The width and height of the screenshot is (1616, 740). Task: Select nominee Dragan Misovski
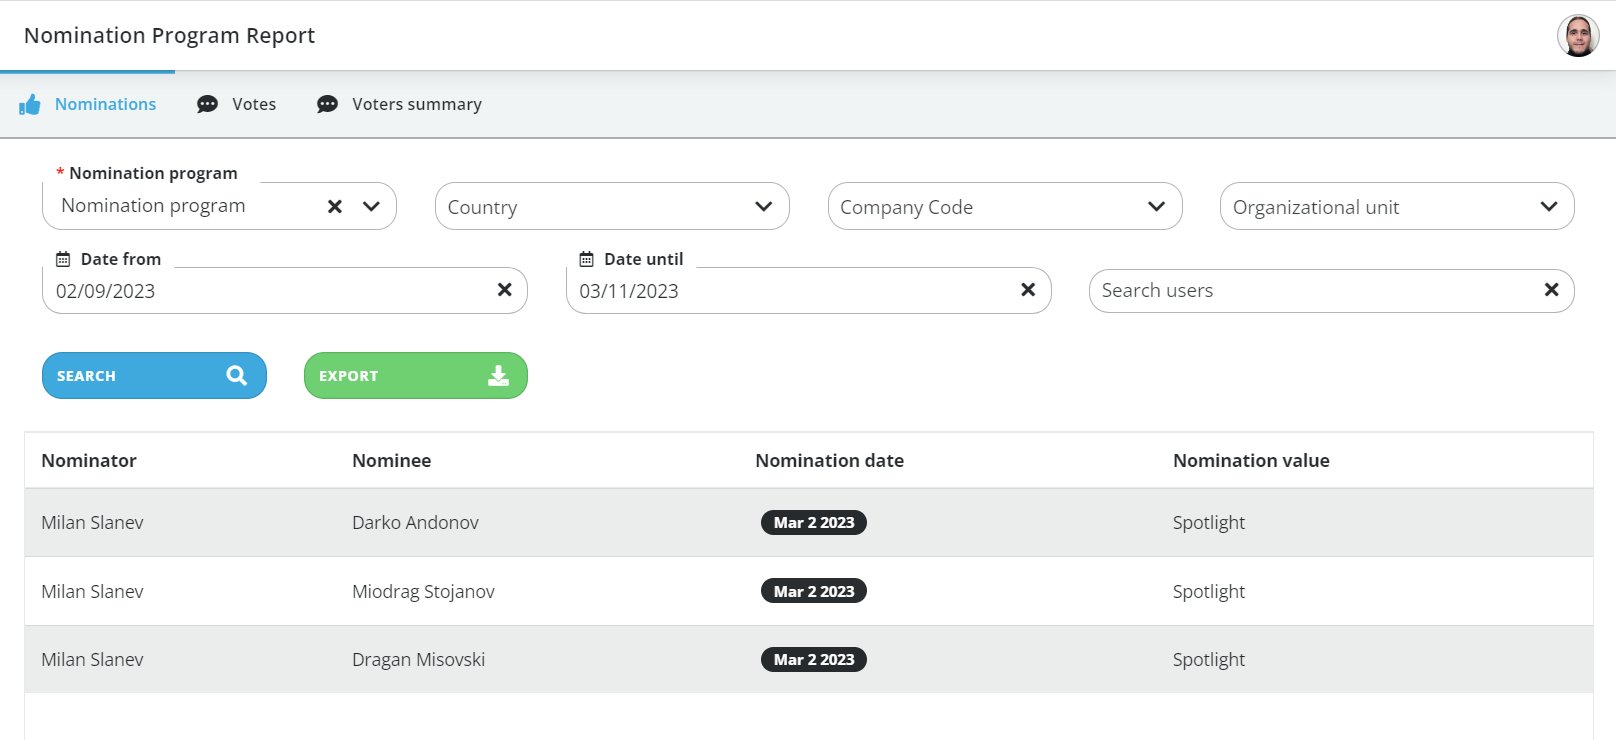(418, 660)
